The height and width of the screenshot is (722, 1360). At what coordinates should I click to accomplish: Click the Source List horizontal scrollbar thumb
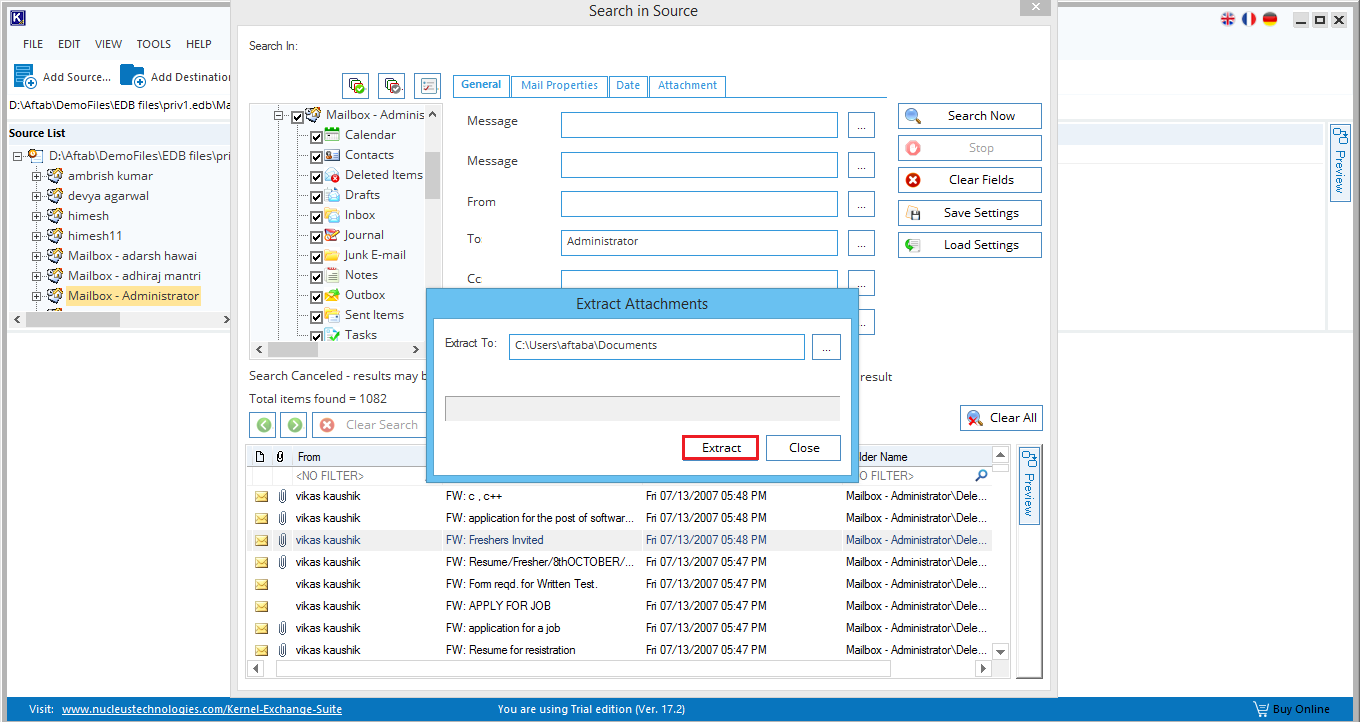pos(72,320)
